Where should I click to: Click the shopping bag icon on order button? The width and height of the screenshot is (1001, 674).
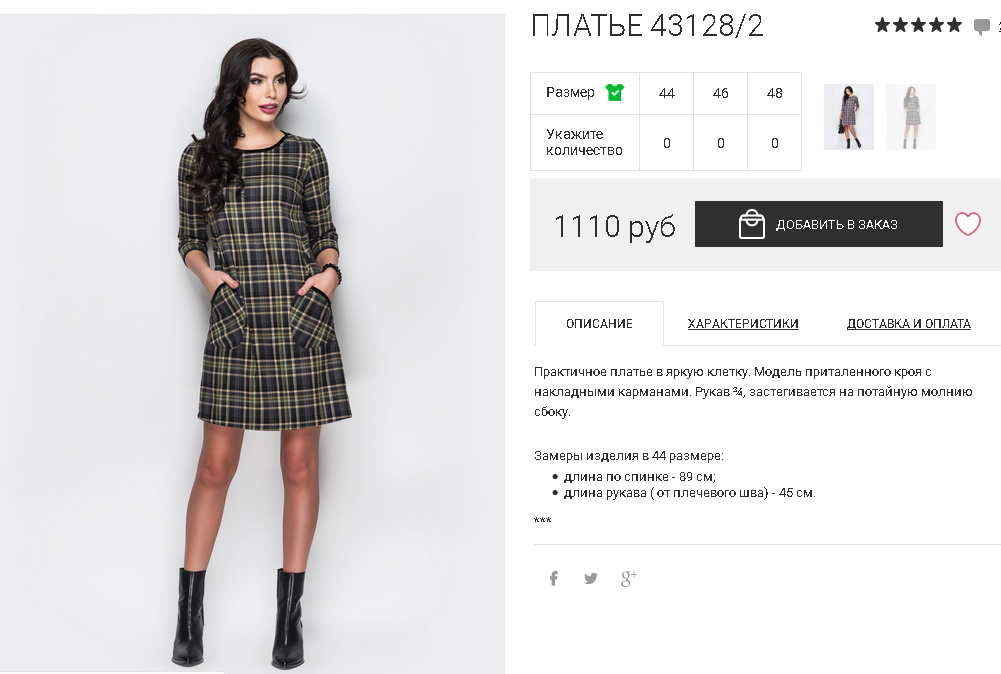click(x=751, y=224)
